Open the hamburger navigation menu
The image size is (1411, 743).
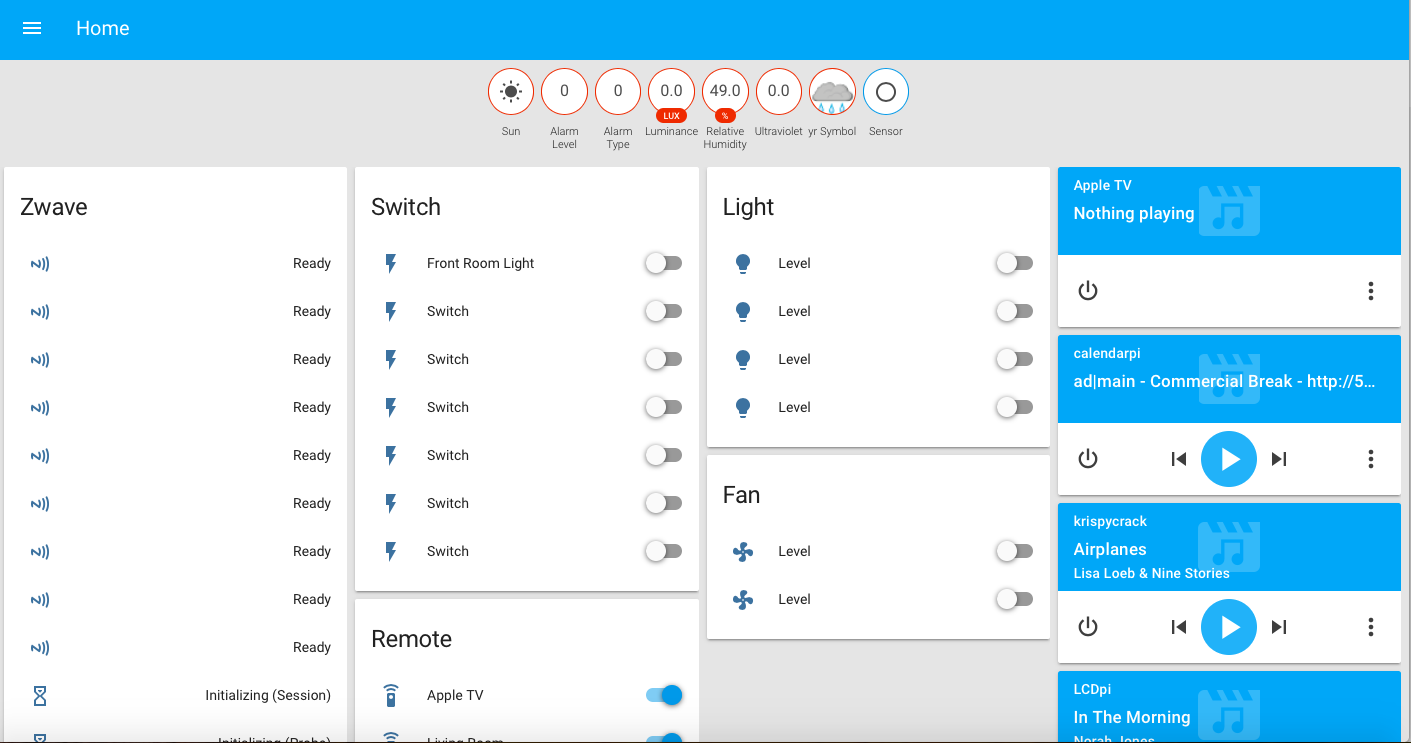point(32,28)
